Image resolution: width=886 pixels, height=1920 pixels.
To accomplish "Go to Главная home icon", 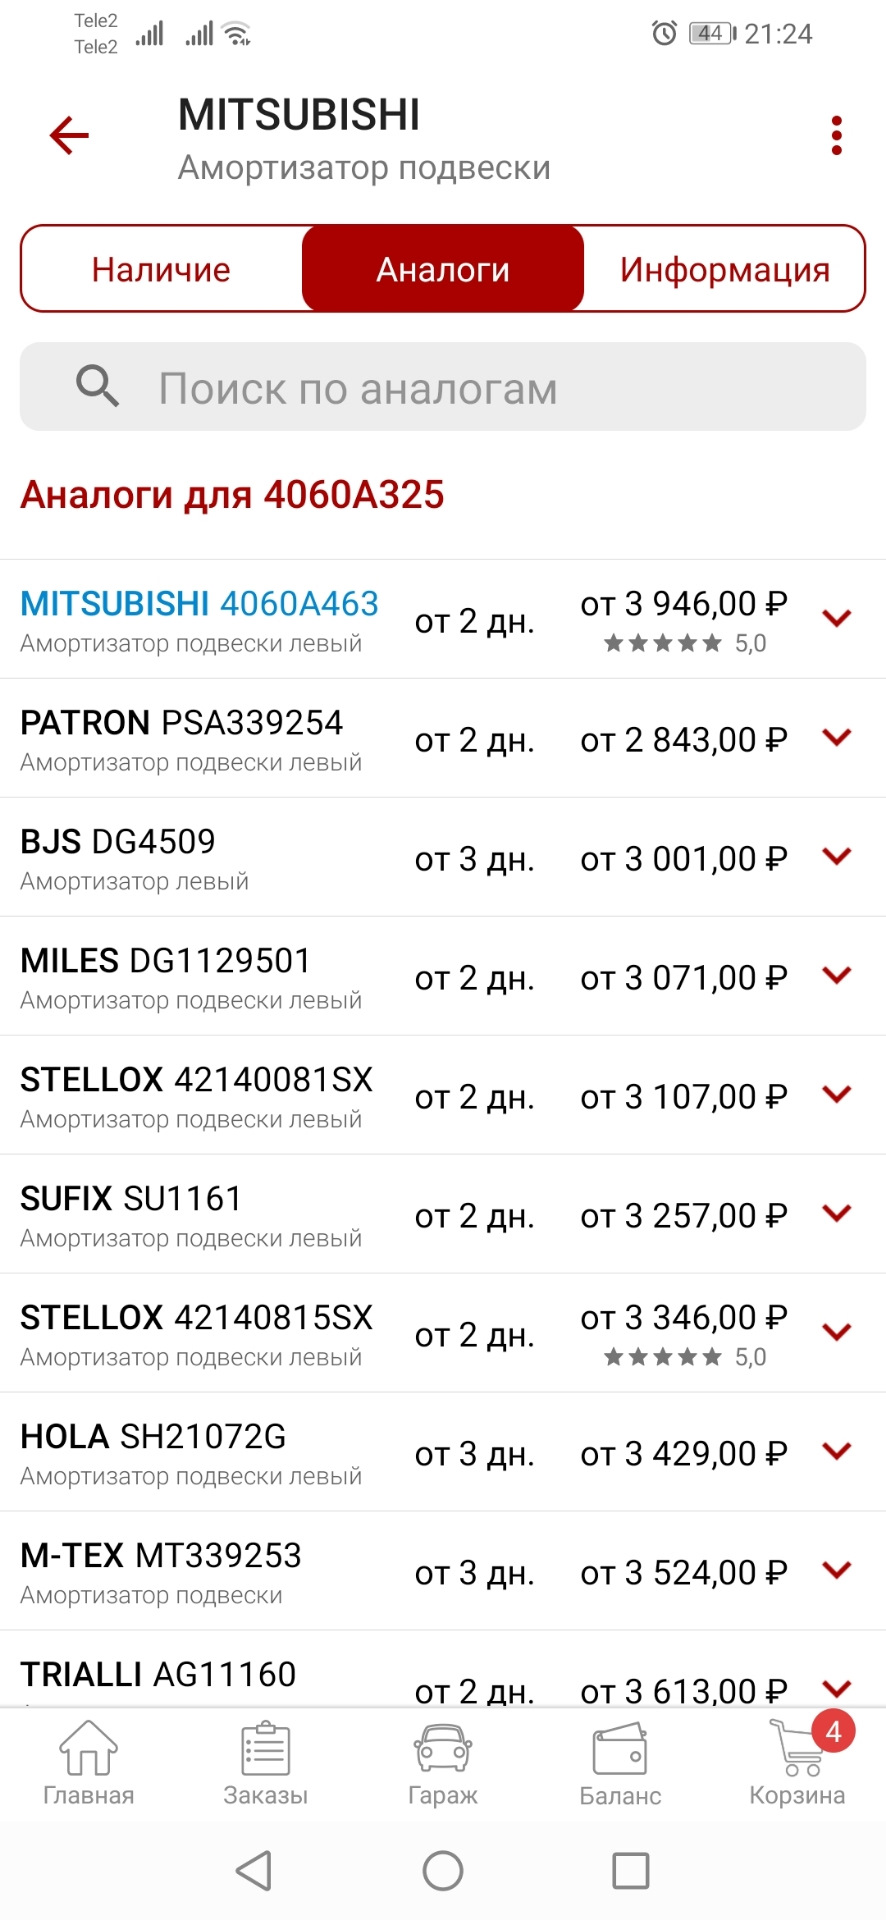I will pos(88,1750).
